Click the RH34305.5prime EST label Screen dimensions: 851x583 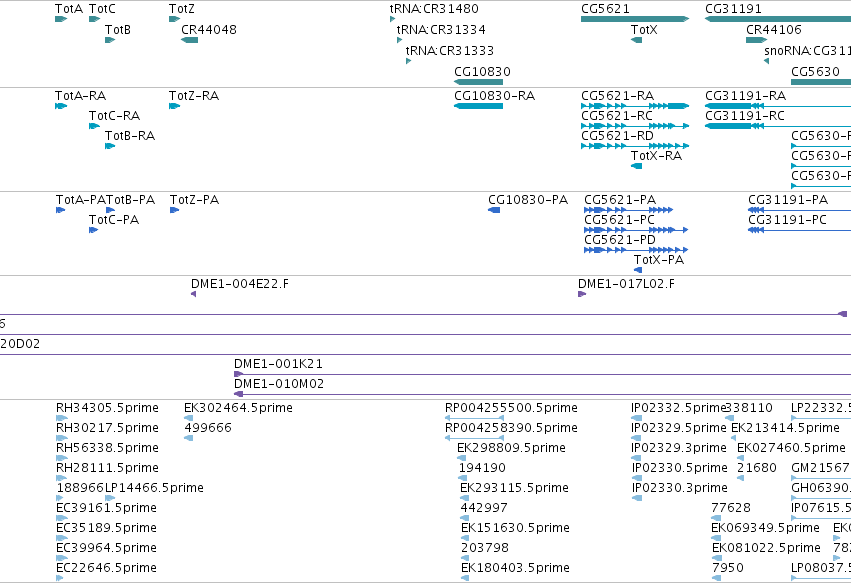pyautogui.click(x=107, y=408)
